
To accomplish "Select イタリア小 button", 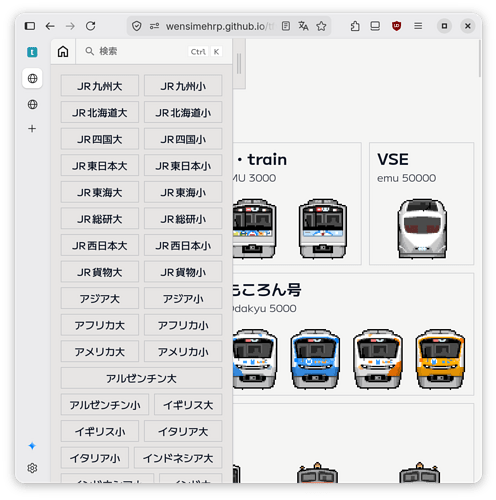I will coord(95,458).
